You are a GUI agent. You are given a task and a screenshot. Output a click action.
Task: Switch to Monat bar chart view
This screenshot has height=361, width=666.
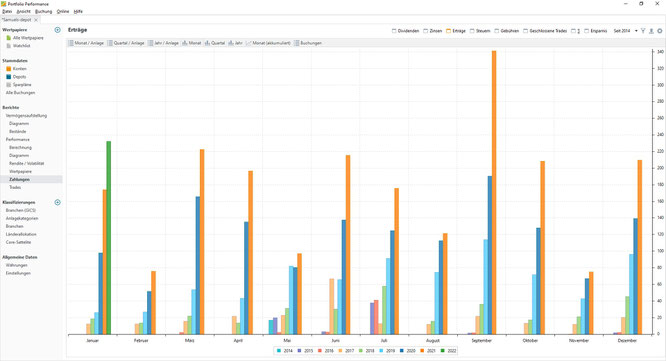pos(192,43)
